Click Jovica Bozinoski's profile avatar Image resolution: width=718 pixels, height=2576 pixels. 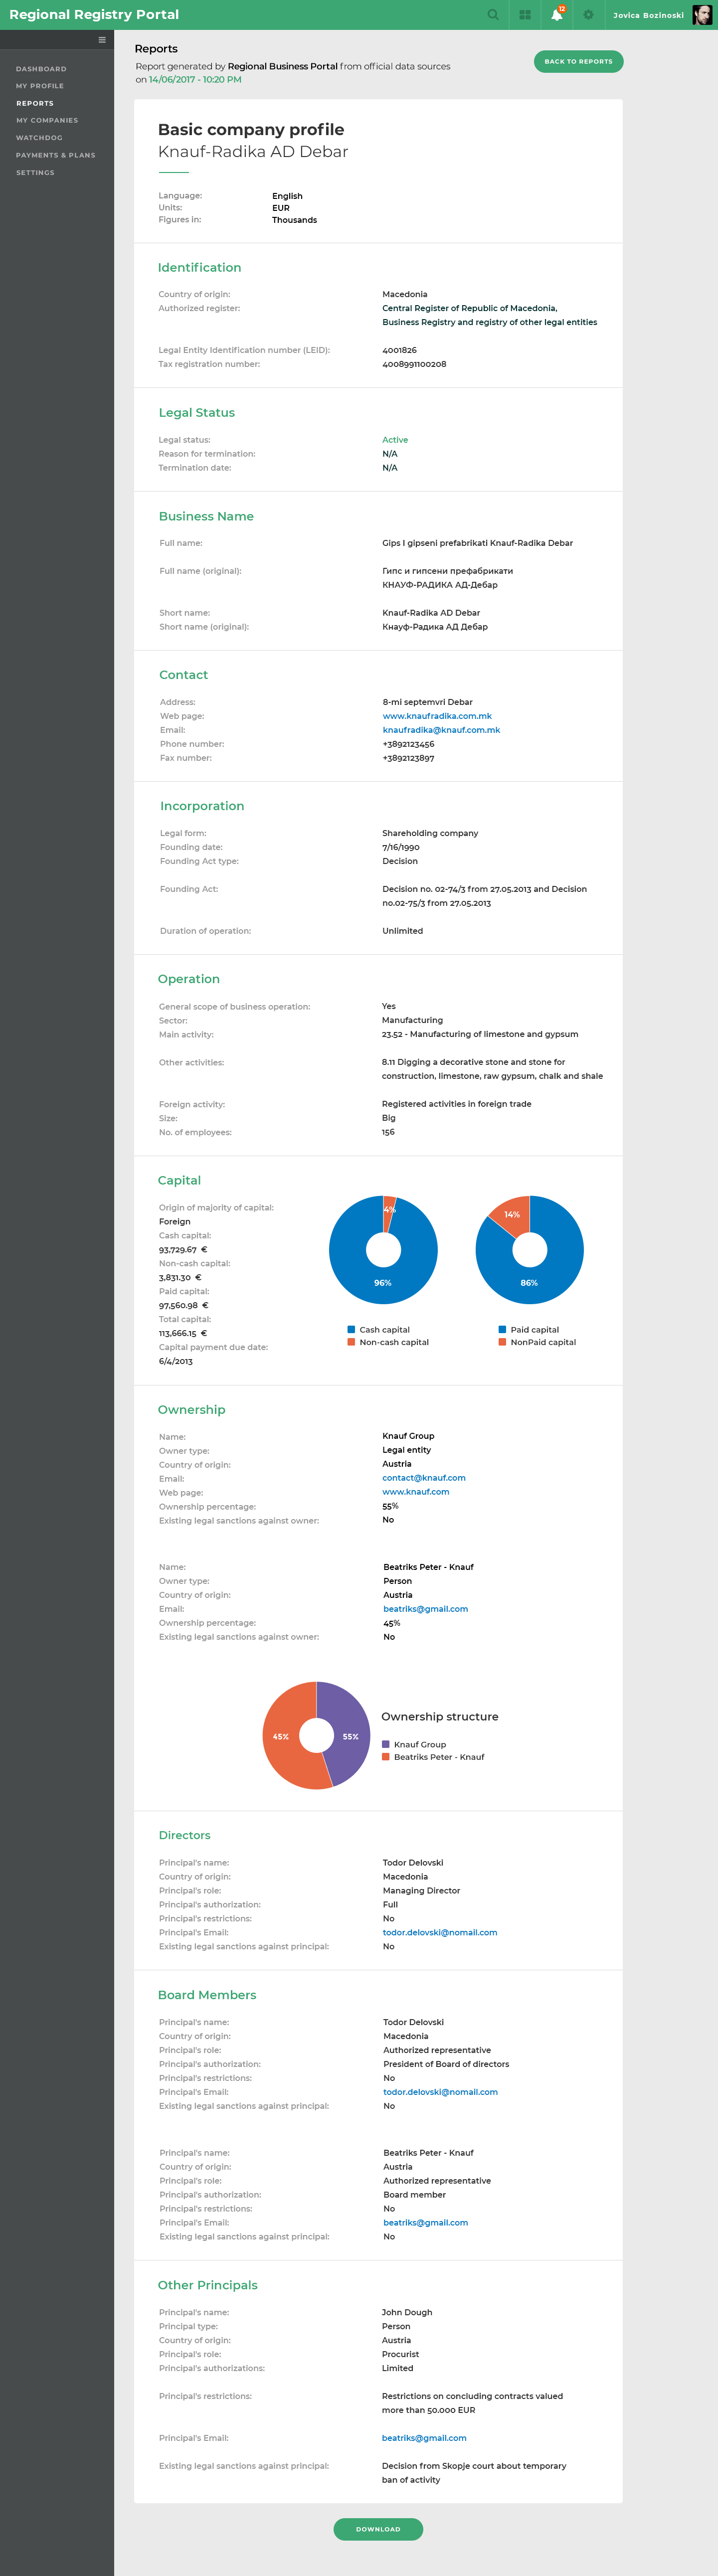pyautogui.click(x=702, y=15)
